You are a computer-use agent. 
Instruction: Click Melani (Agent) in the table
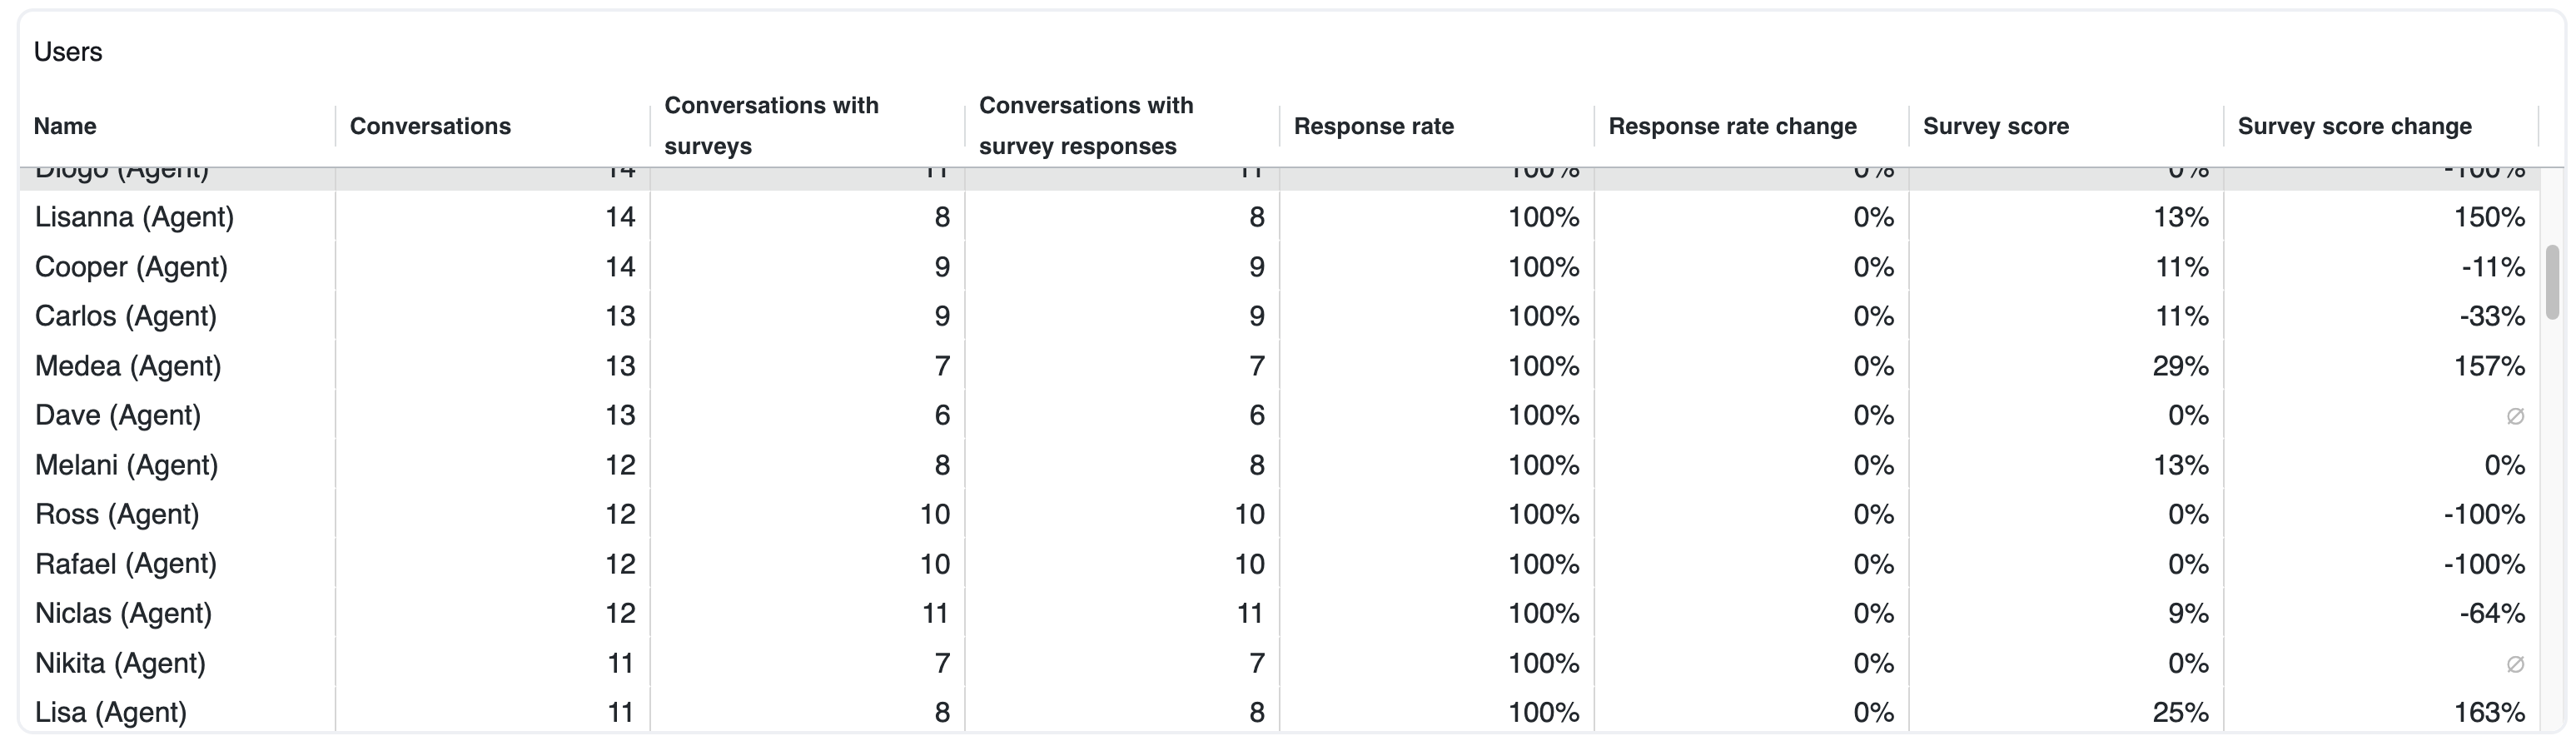click(126, 465)
